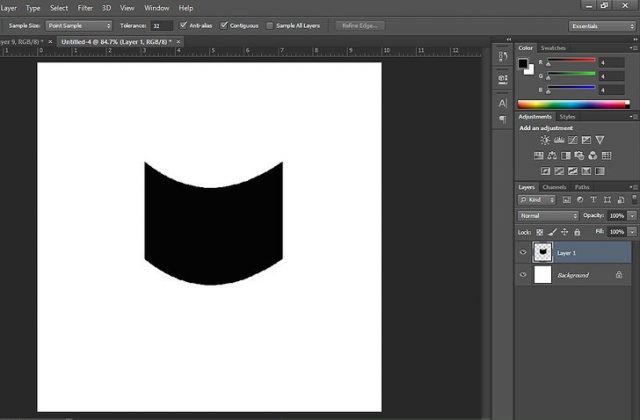The image size is (640, 420).
Task: Disable the Anti-alias checkbox
Action: (x=183, y=25)
